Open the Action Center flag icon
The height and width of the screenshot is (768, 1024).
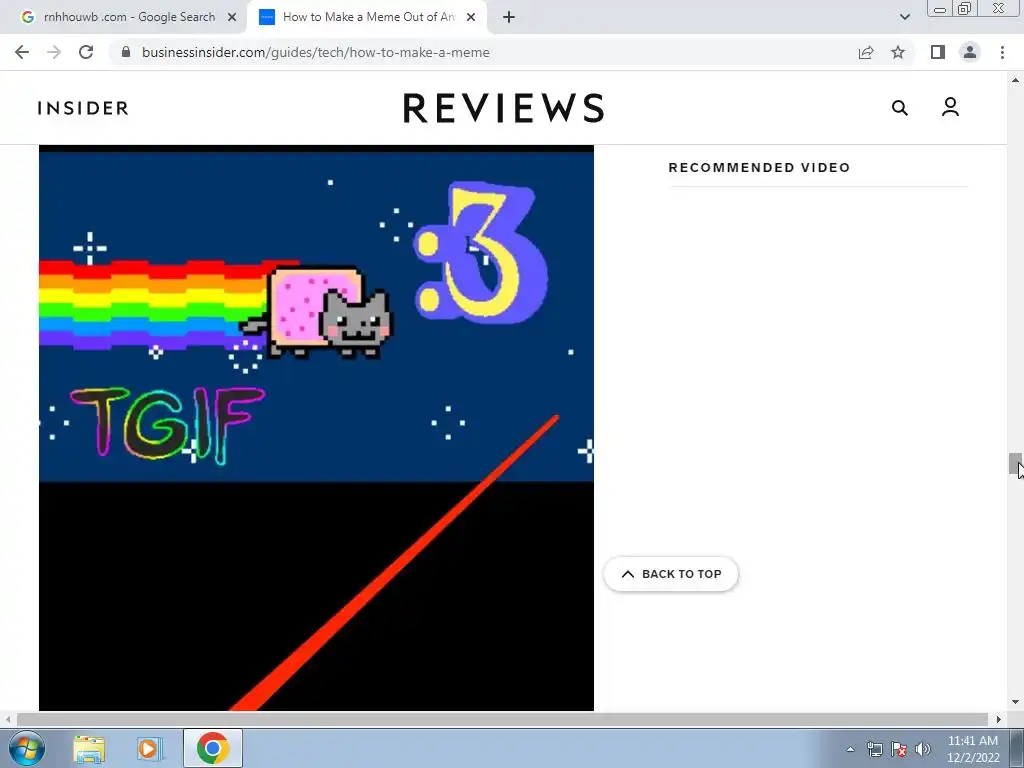tap(899, 749)
